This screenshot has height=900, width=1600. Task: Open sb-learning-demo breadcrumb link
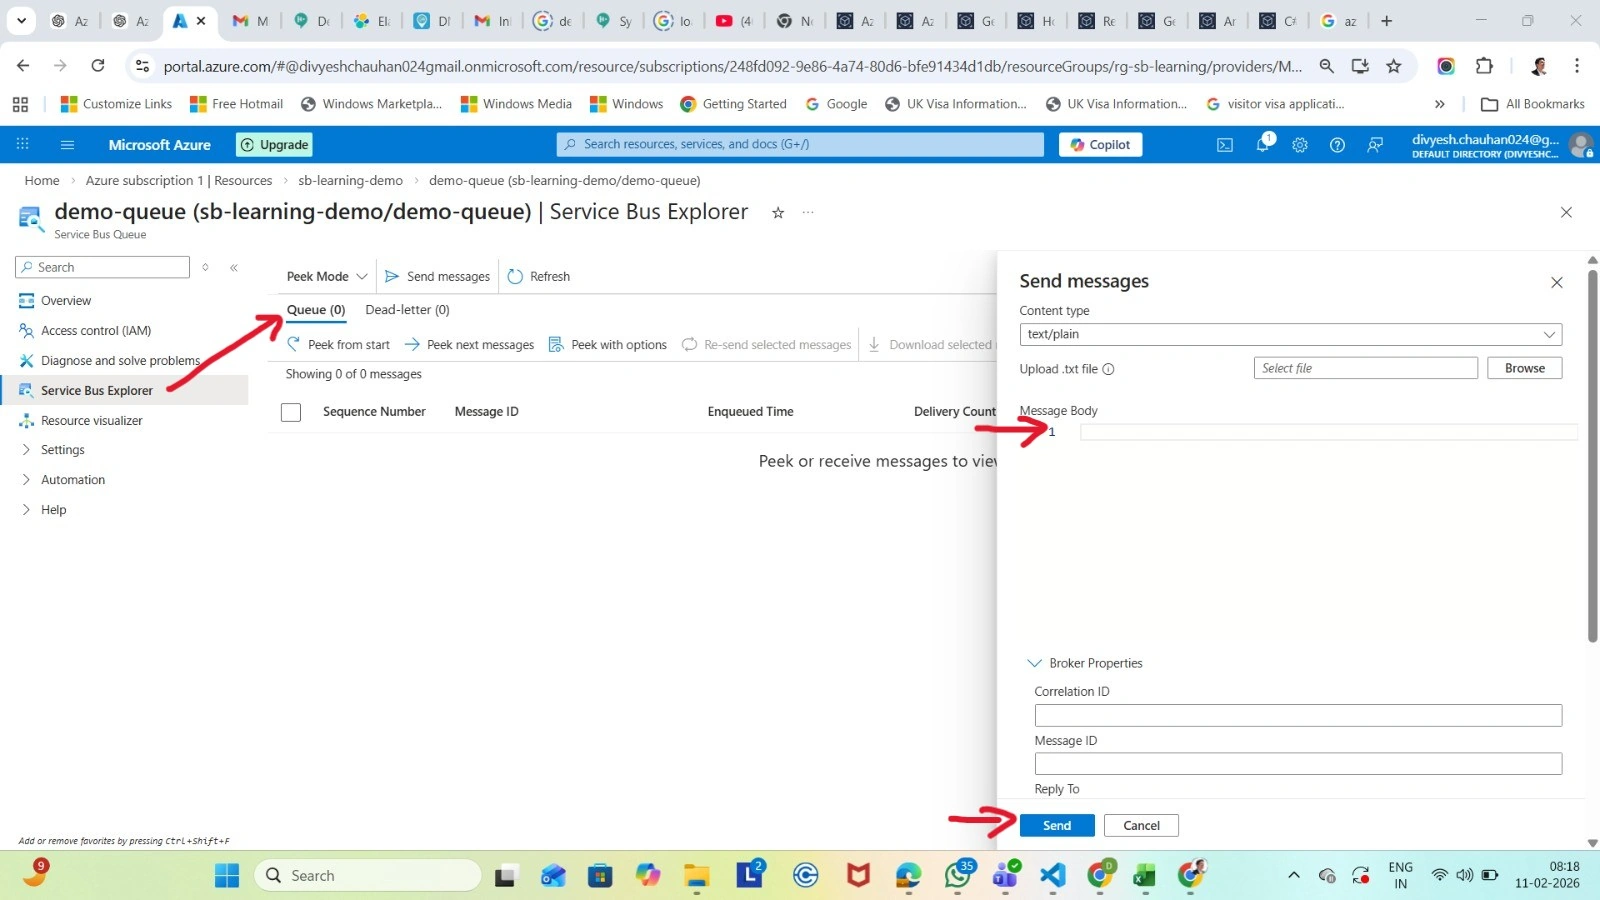(x=350, y=181)
